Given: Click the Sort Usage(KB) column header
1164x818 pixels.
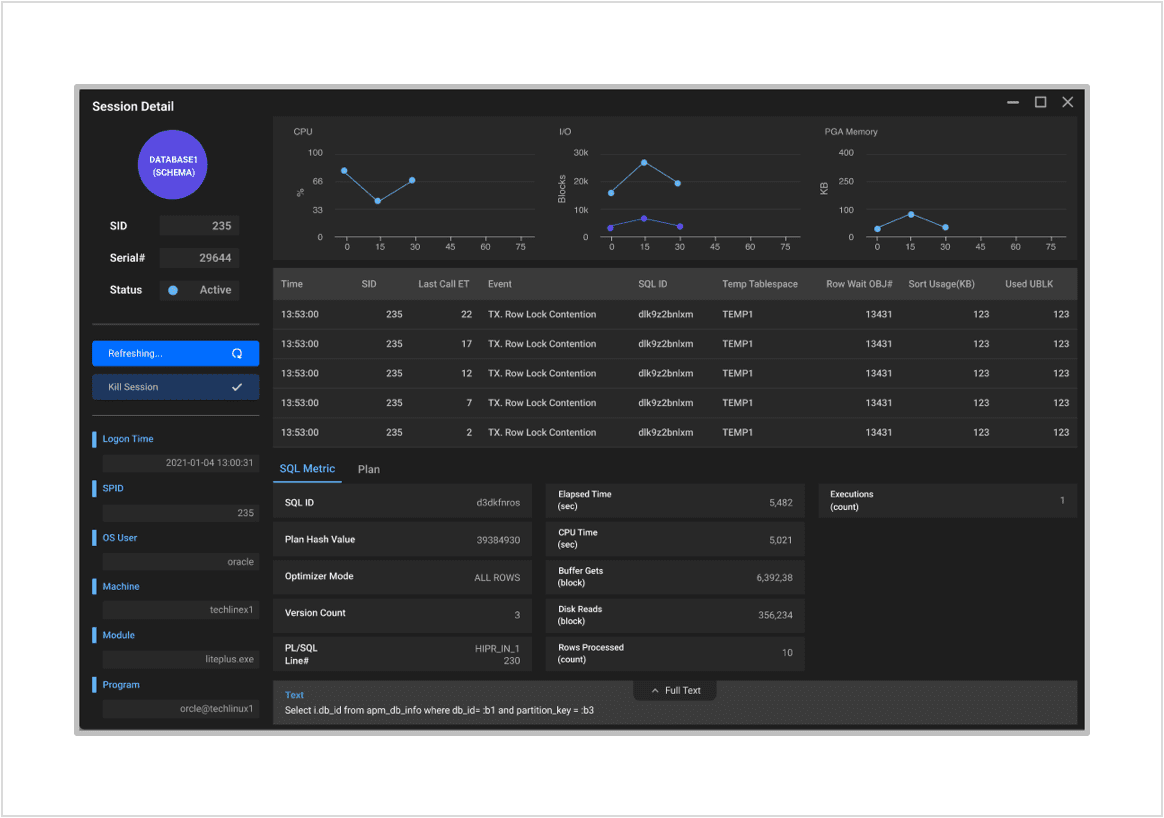Looking at the screenshot, I should 941,284.
